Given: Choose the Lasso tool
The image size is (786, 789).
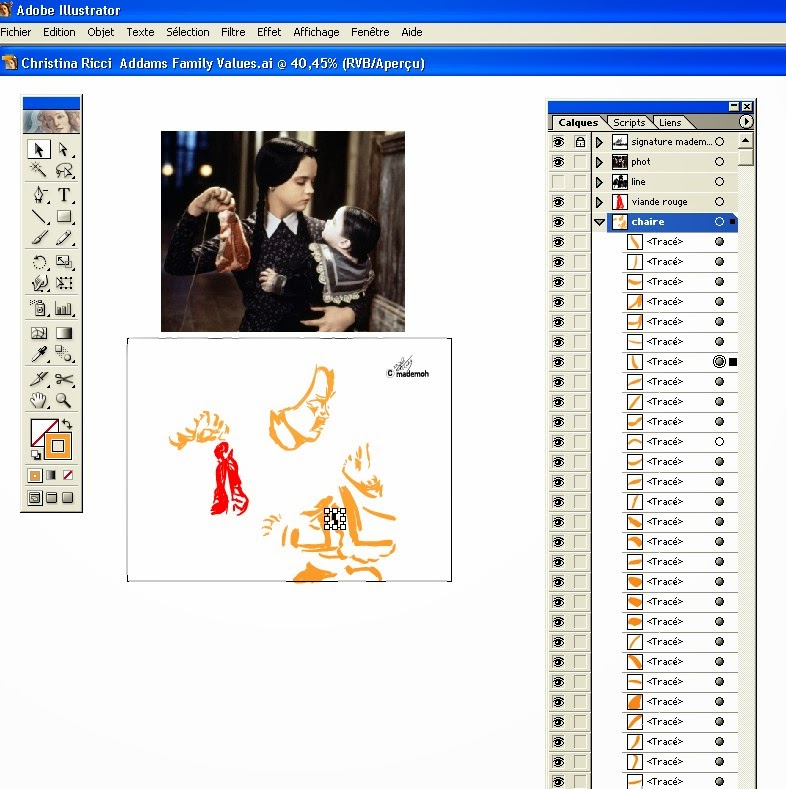Looking at the screenshot, I should click(63, 170).
